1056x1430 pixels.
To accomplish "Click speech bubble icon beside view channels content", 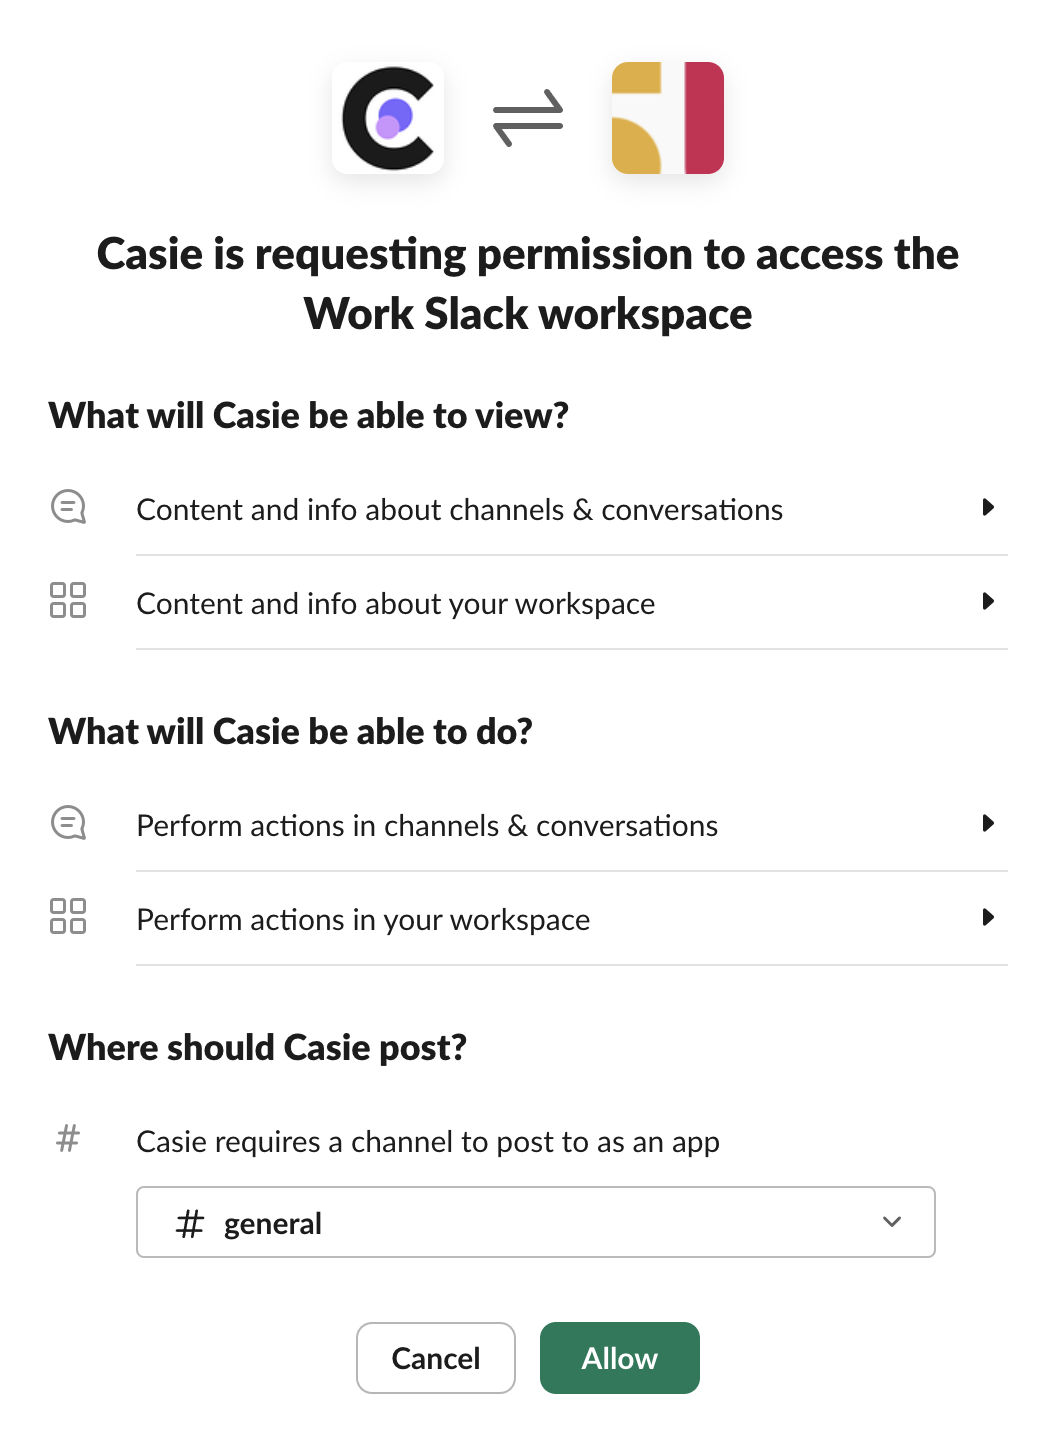I will pos(68,508).
